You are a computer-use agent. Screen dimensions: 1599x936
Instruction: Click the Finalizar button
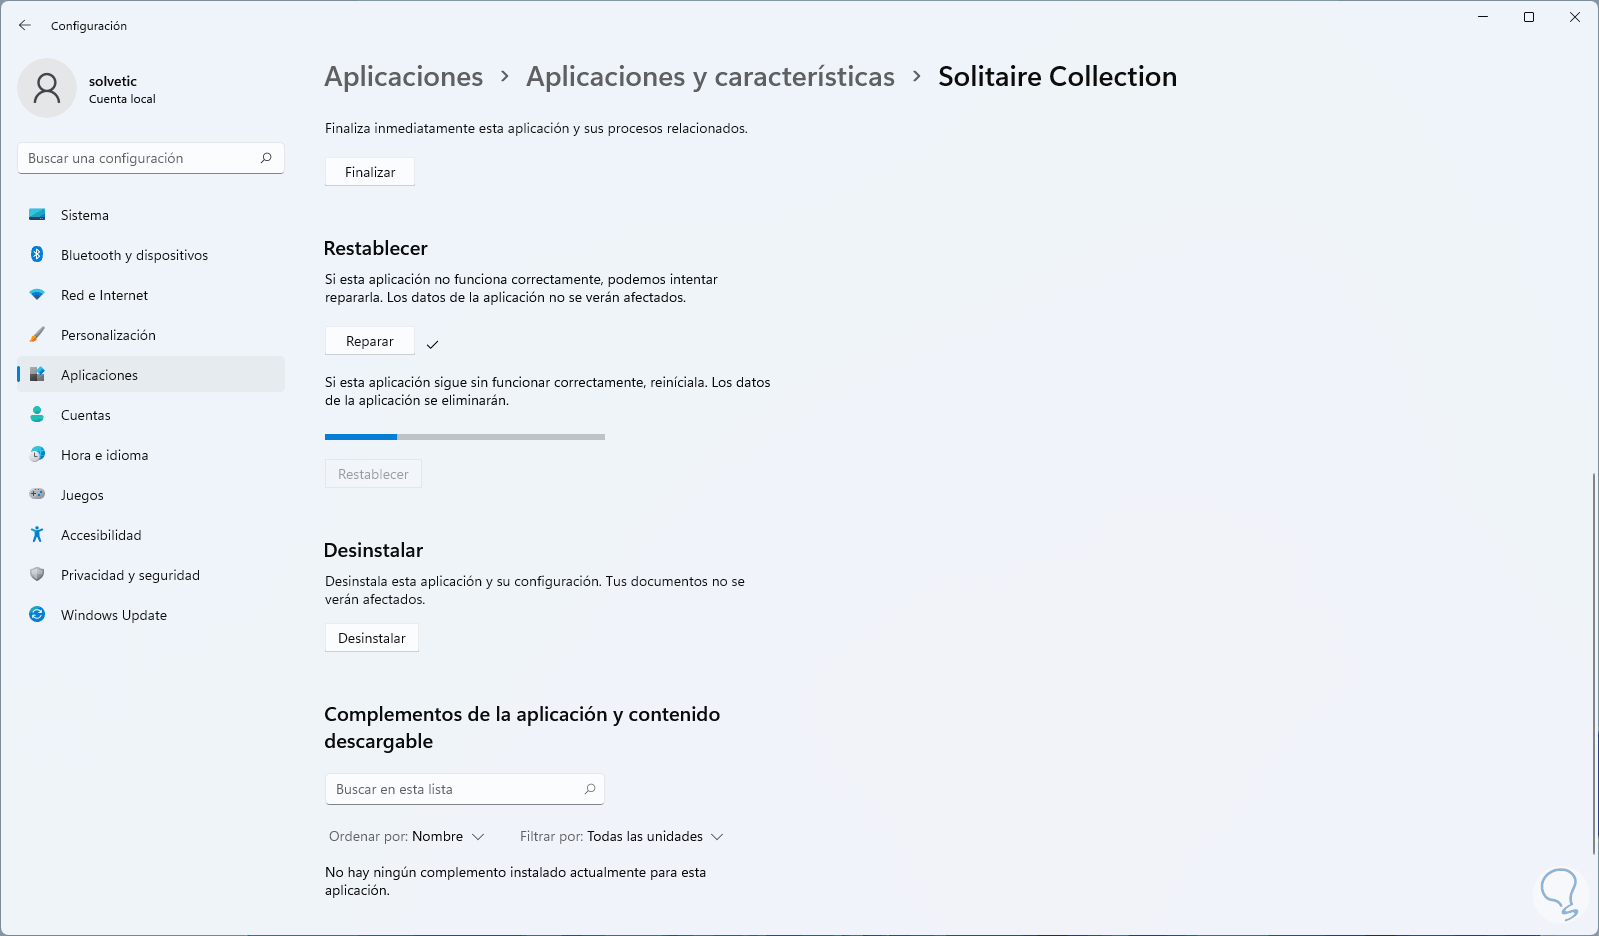pyautogui.click(x=370, y=172)
